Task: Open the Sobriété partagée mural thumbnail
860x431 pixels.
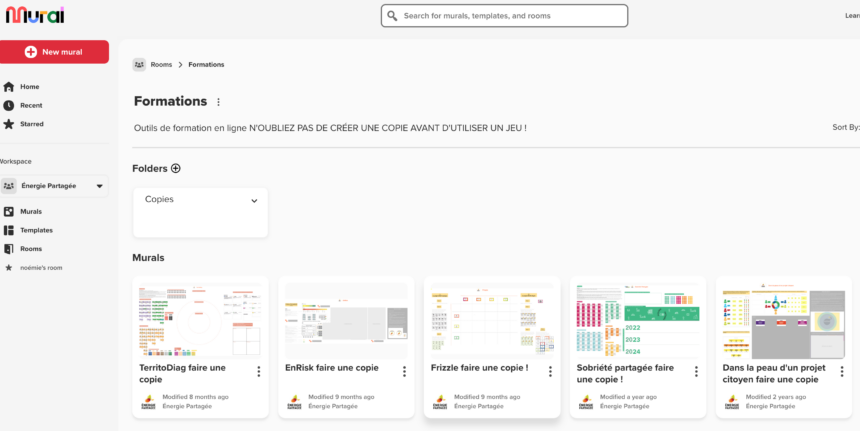Action: (x=638, y=320)
